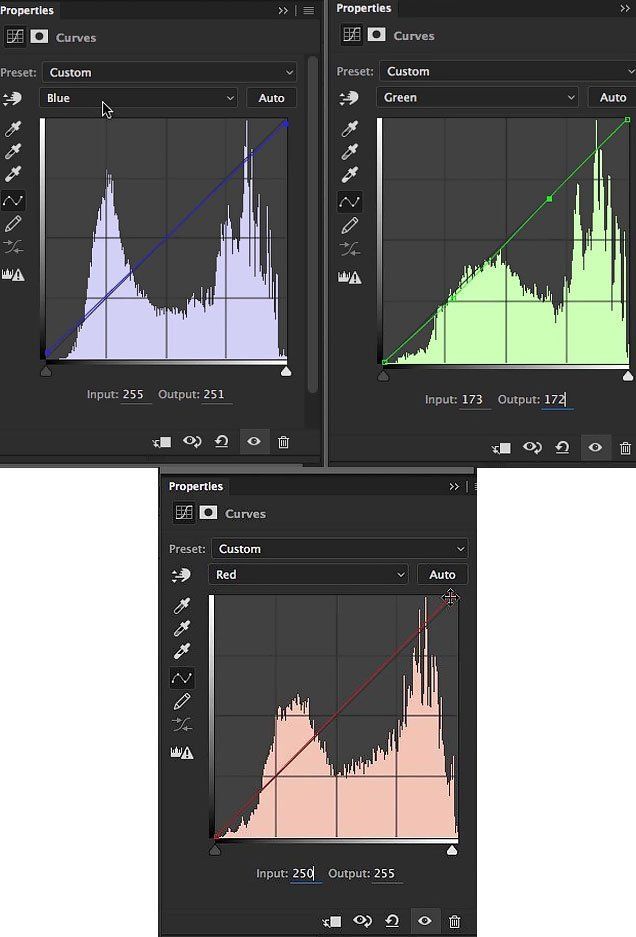636x937 pixels.
Task: Select the edit points curve tool in the Red panel
Action: click(x=182, y=678)
